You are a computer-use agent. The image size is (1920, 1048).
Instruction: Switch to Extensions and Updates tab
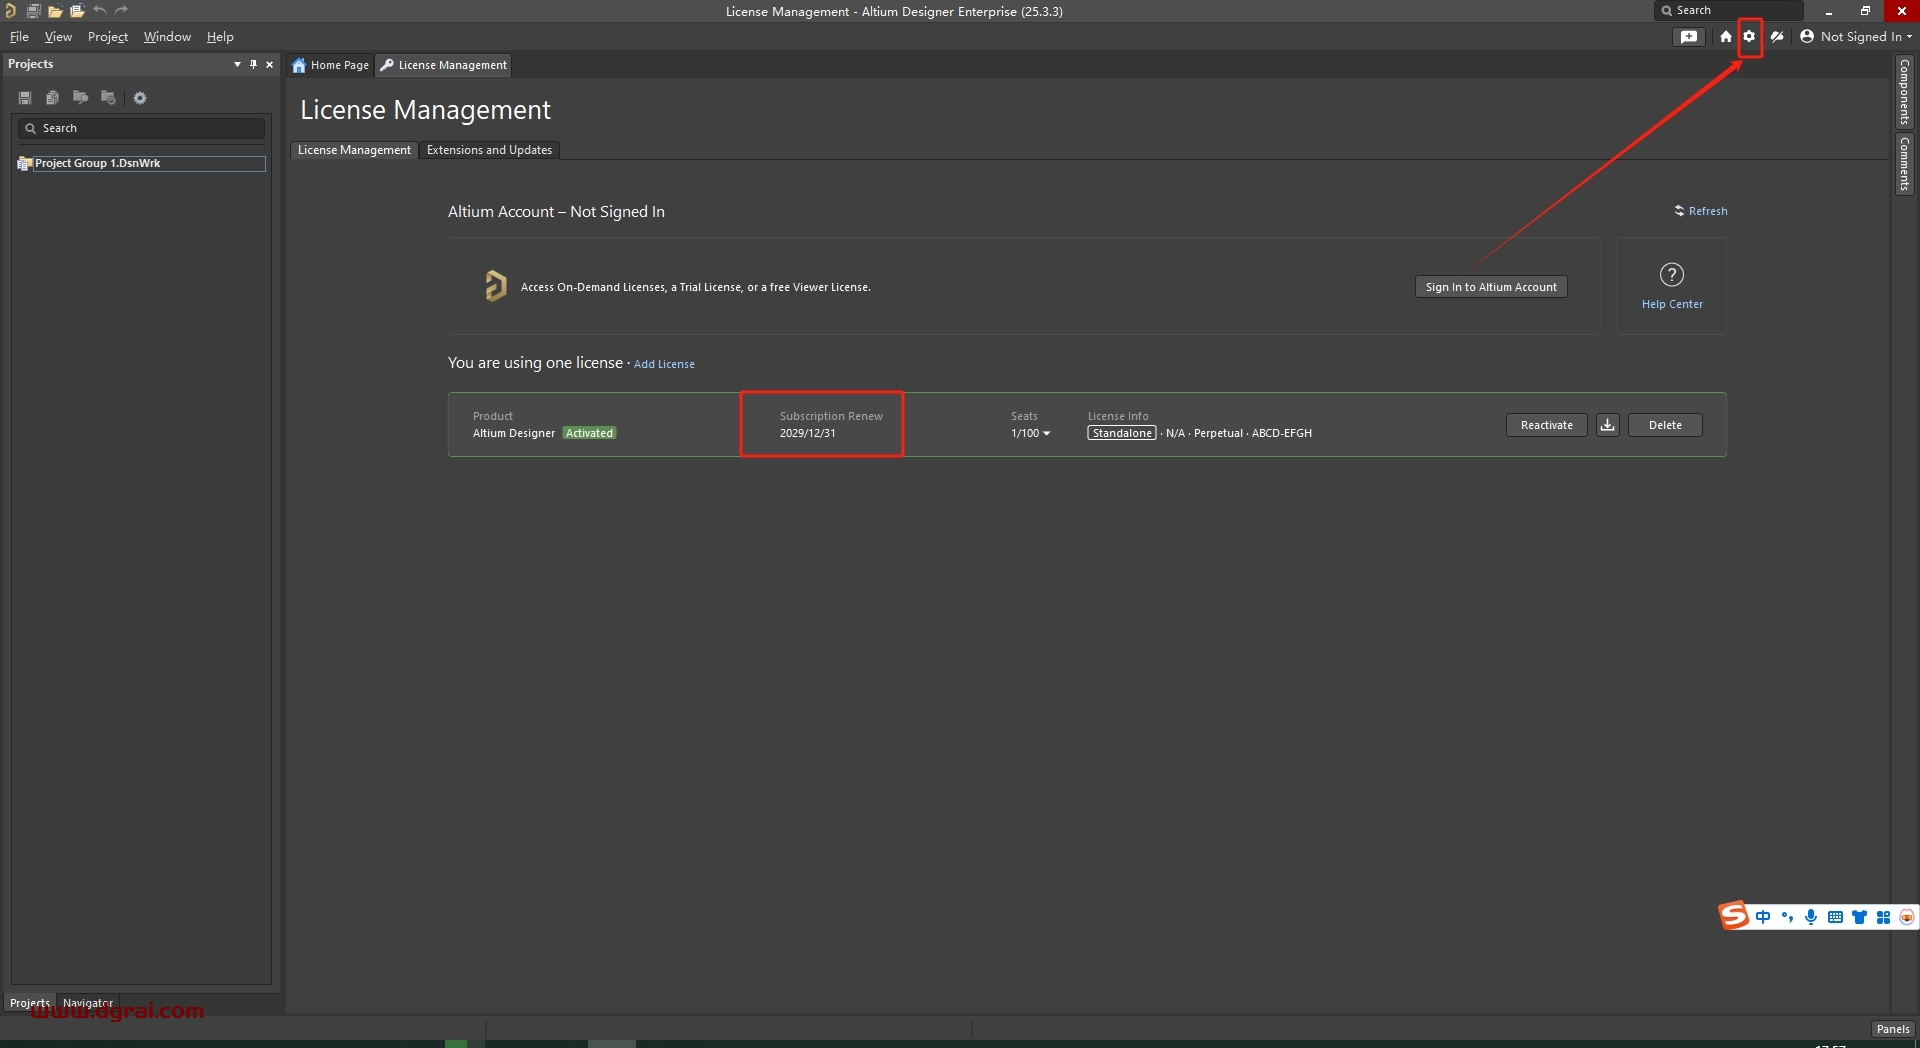pyautogui.click(x=489, y=150)
